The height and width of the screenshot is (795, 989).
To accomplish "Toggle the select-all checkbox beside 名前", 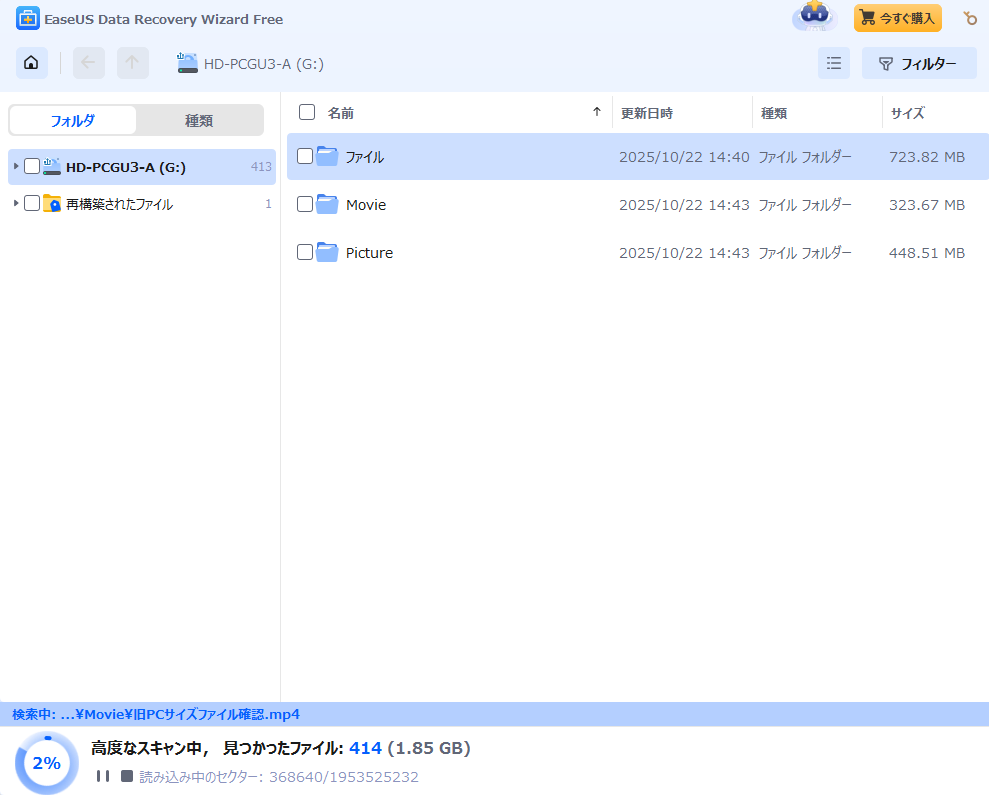I will coord(307,112).
